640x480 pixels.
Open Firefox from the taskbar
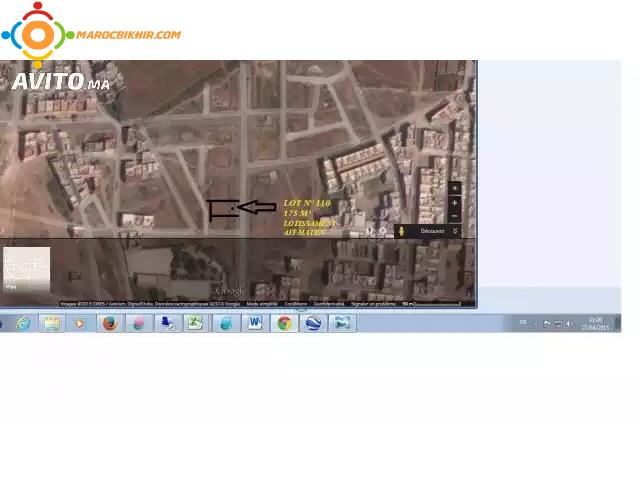pos(110,324)
